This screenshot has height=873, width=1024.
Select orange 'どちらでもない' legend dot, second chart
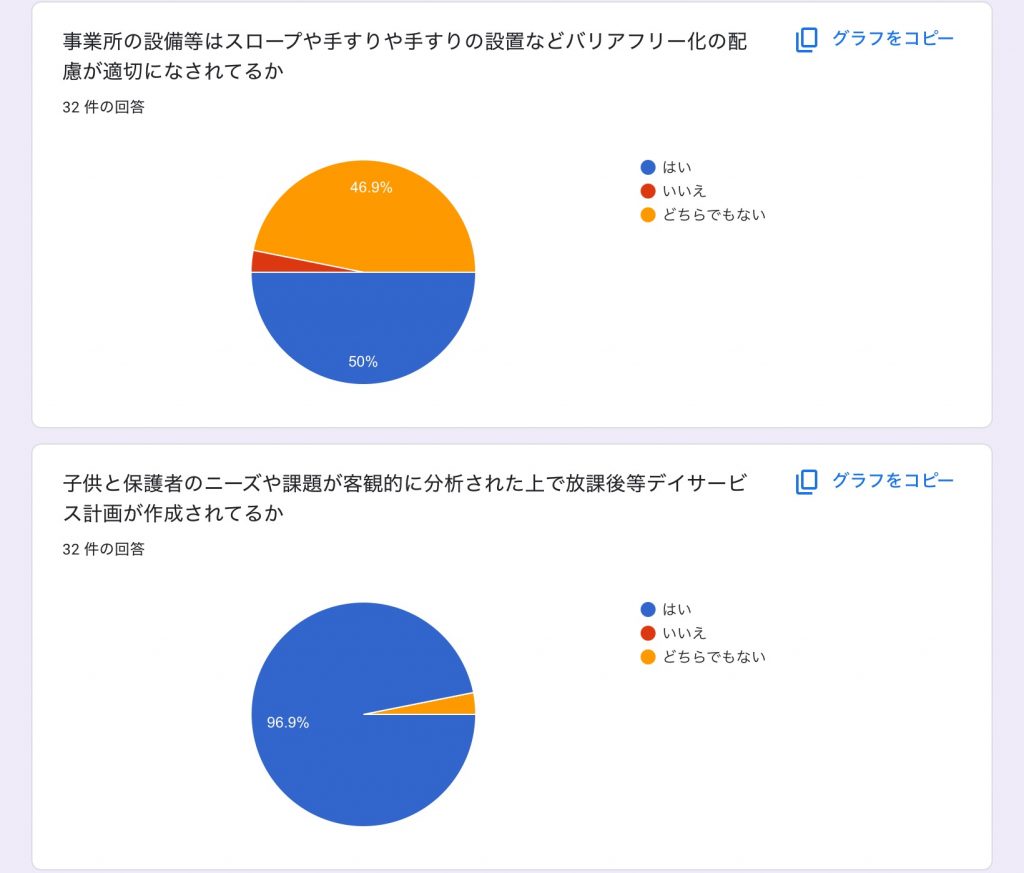[648, 657]
